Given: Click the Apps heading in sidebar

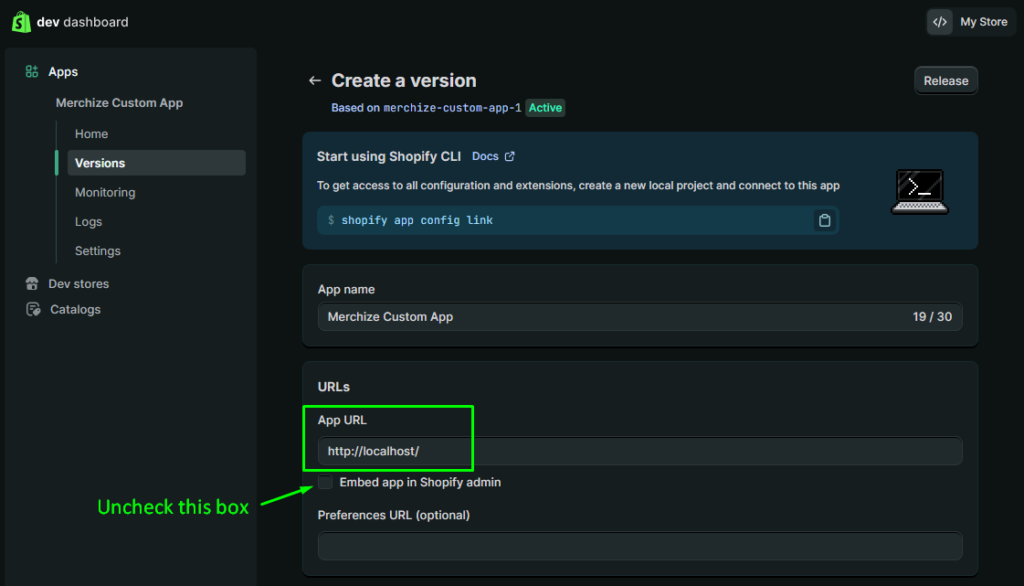Looking at the screenshot, I should coord(63,71).
